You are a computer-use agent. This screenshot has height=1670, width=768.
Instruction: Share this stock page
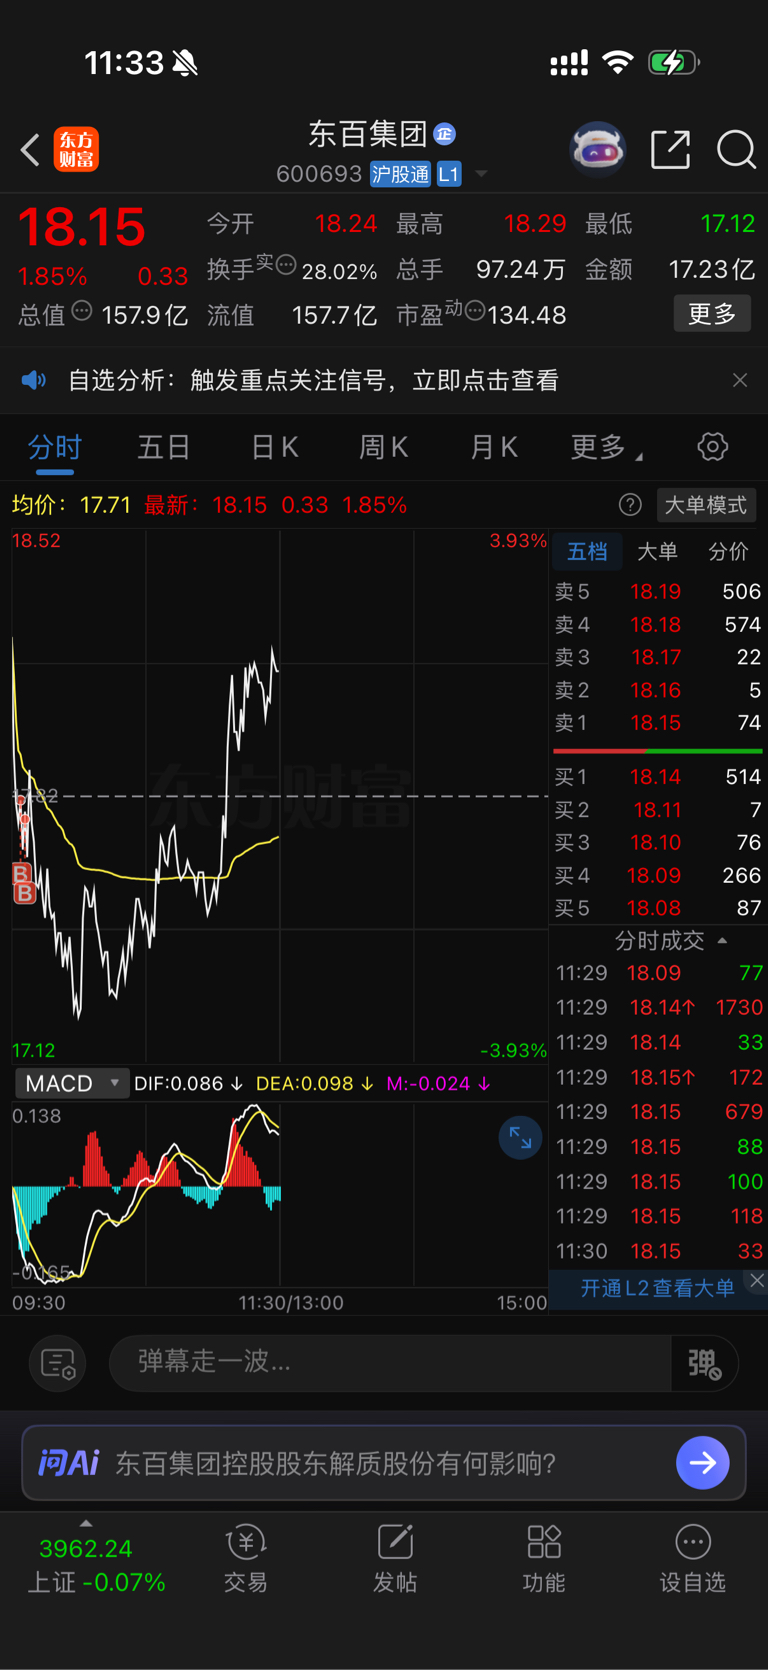670,150
